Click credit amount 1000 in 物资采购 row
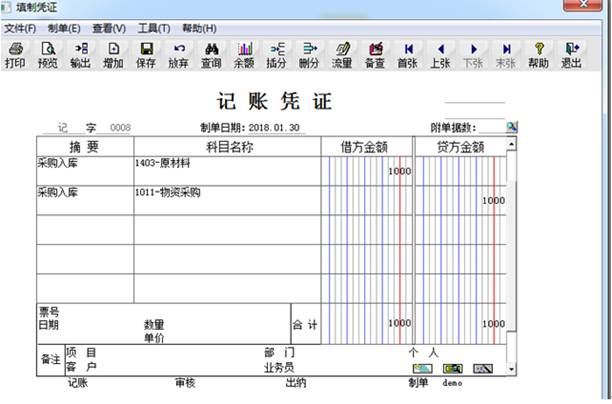The image size is (612, 404). coord(493,201)
